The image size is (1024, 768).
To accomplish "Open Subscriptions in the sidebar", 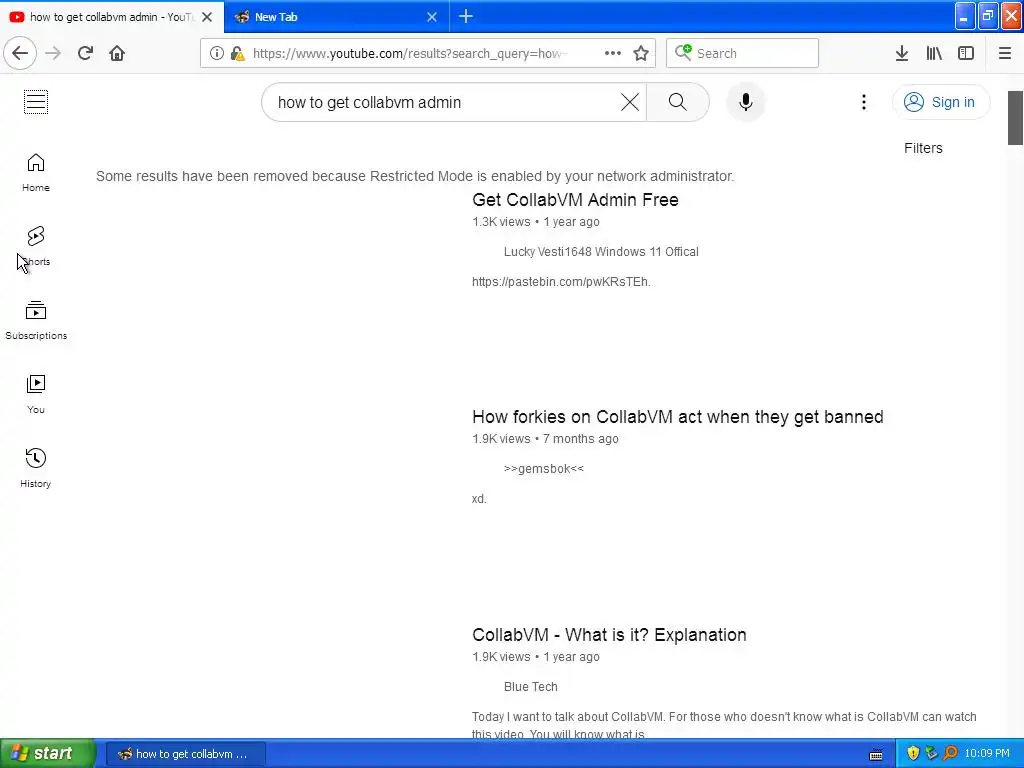I will [36, 320].
